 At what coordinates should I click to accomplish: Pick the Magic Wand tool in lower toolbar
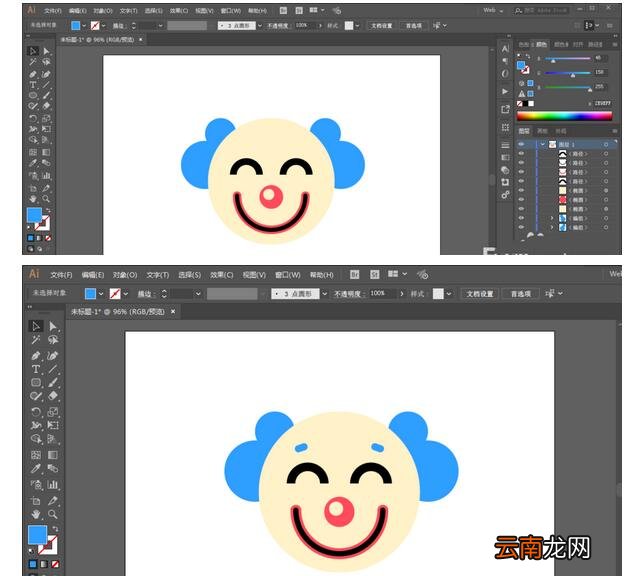[x=36, y=340]
